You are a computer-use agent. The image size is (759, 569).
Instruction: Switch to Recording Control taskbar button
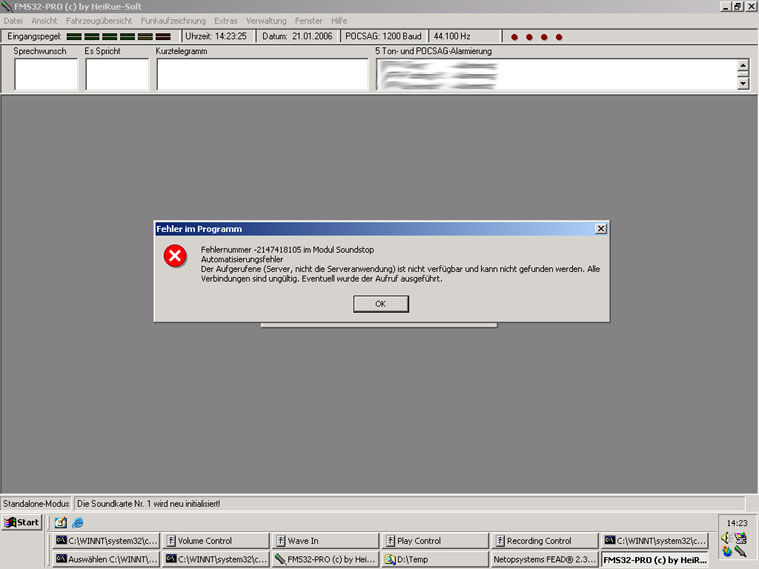(545, 541)
